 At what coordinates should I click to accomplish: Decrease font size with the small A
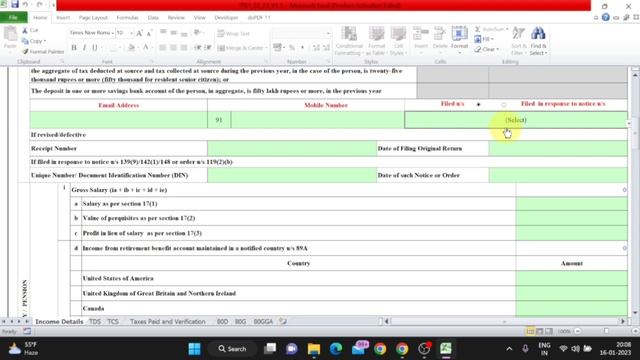(149, 33)
